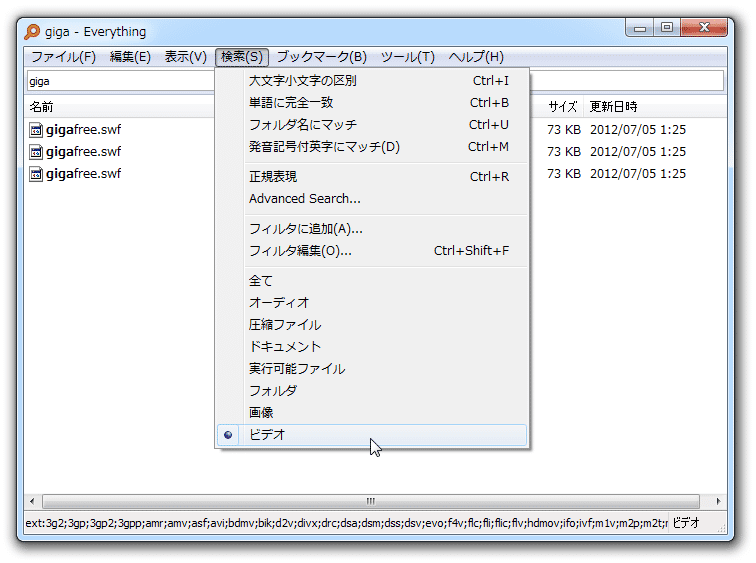Open the ブックマーク(B) menu

[321, 57]
